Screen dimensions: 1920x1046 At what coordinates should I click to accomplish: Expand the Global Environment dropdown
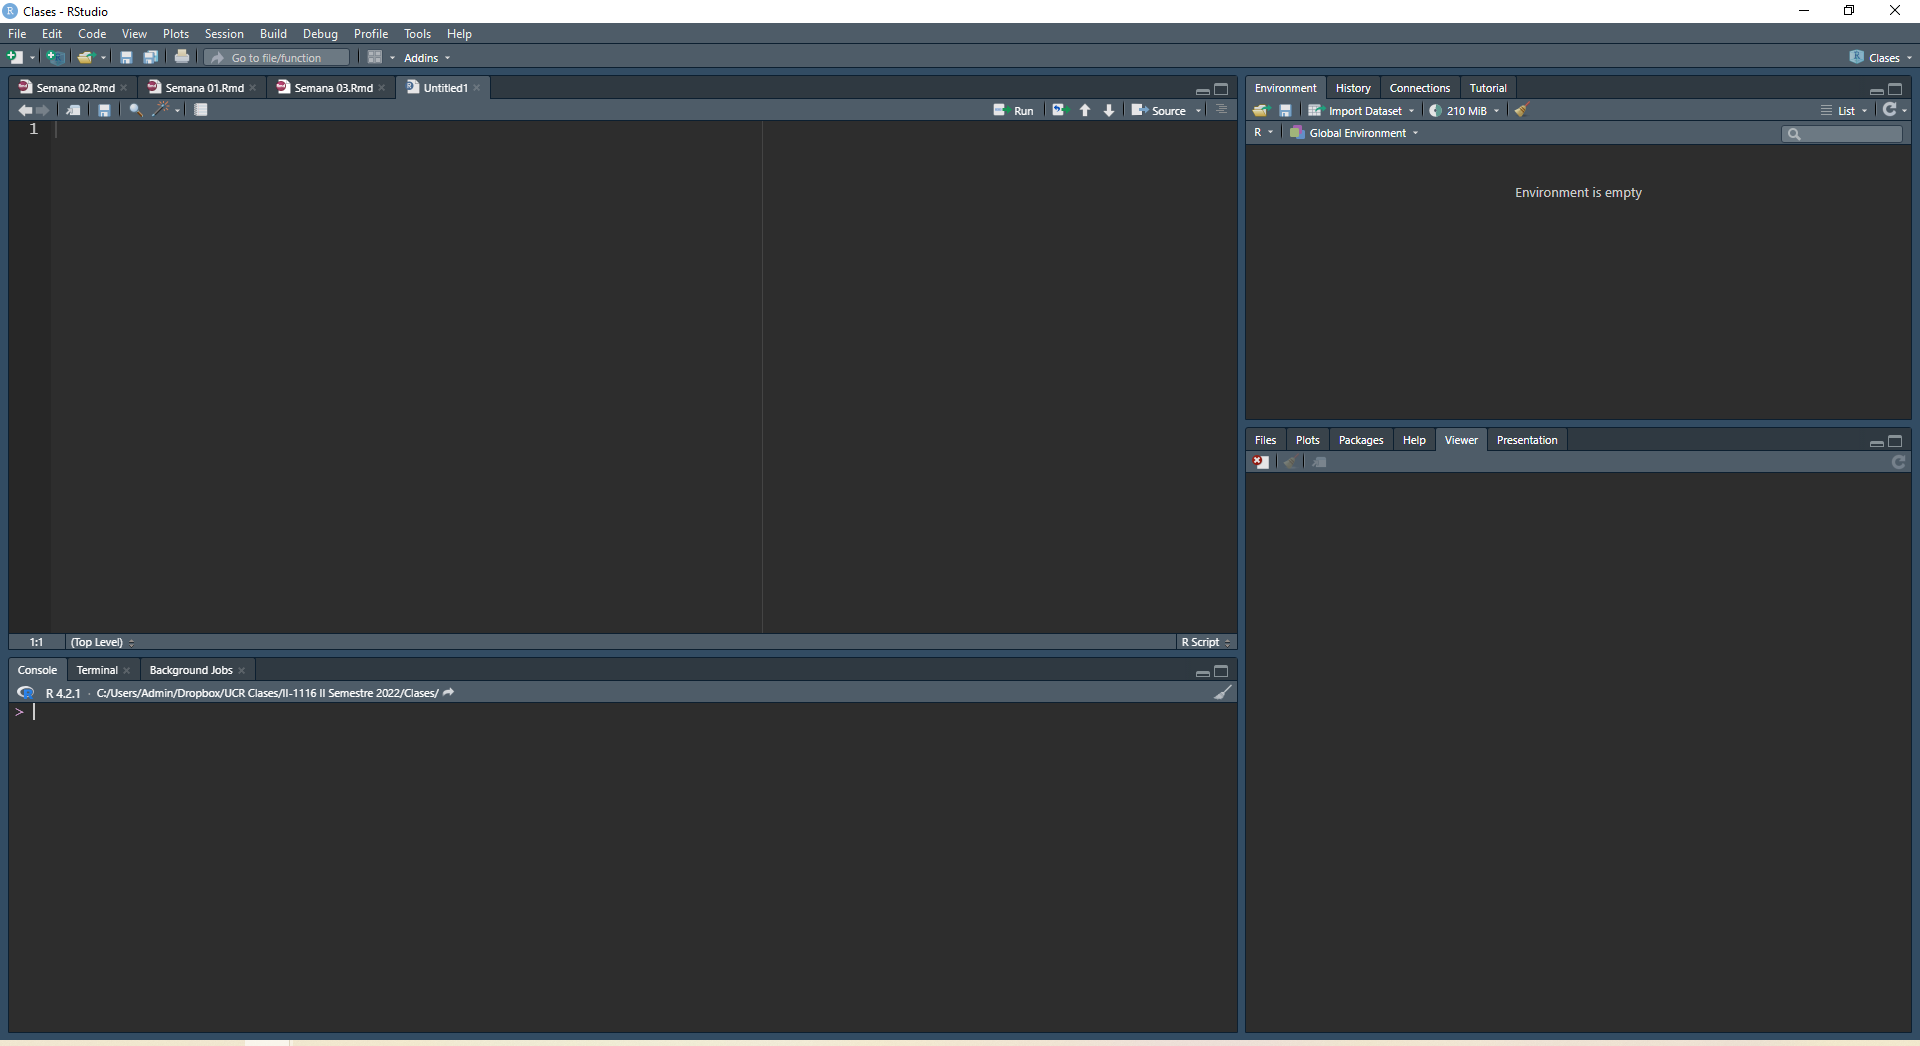[1355, 133]
